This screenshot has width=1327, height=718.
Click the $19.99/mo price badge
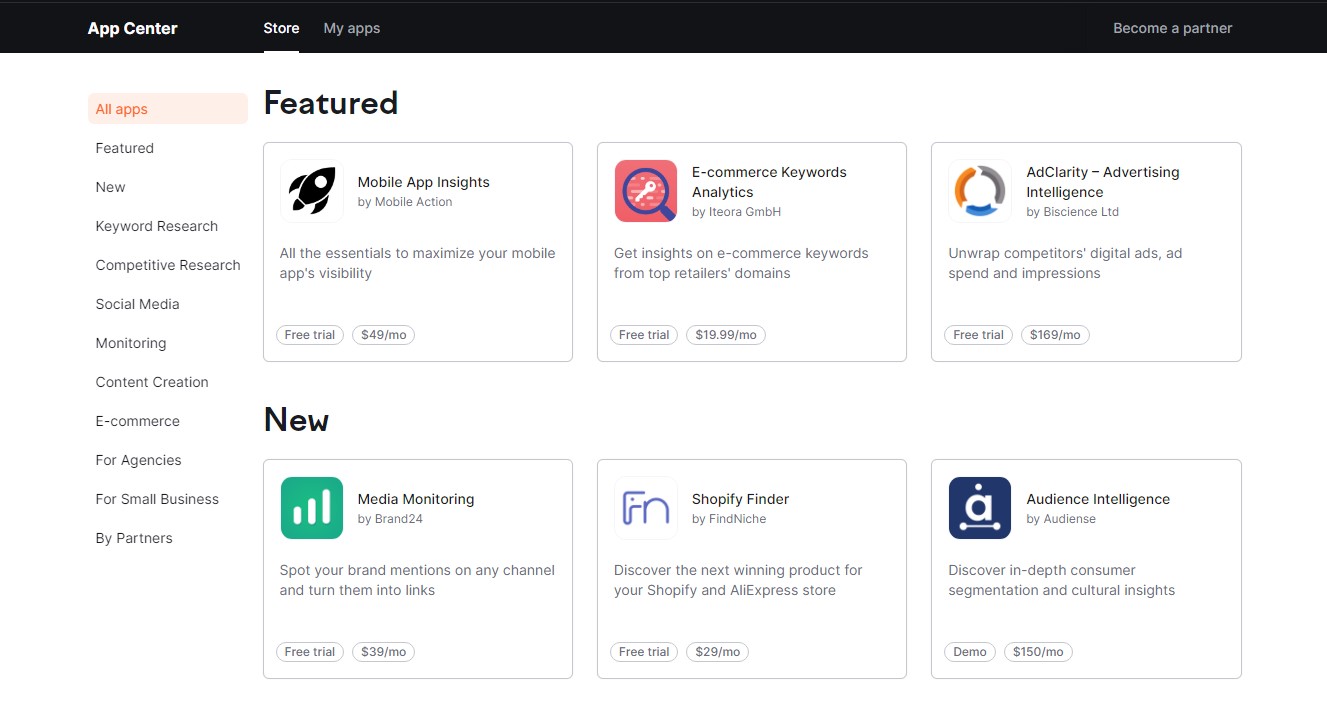(726, 335)
